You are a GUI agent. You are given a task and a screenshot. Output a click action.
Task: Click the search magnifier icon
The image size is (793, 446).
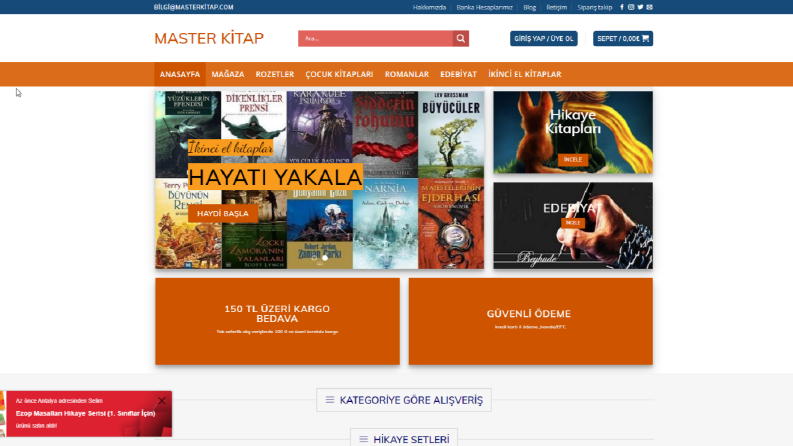[461, 38]
